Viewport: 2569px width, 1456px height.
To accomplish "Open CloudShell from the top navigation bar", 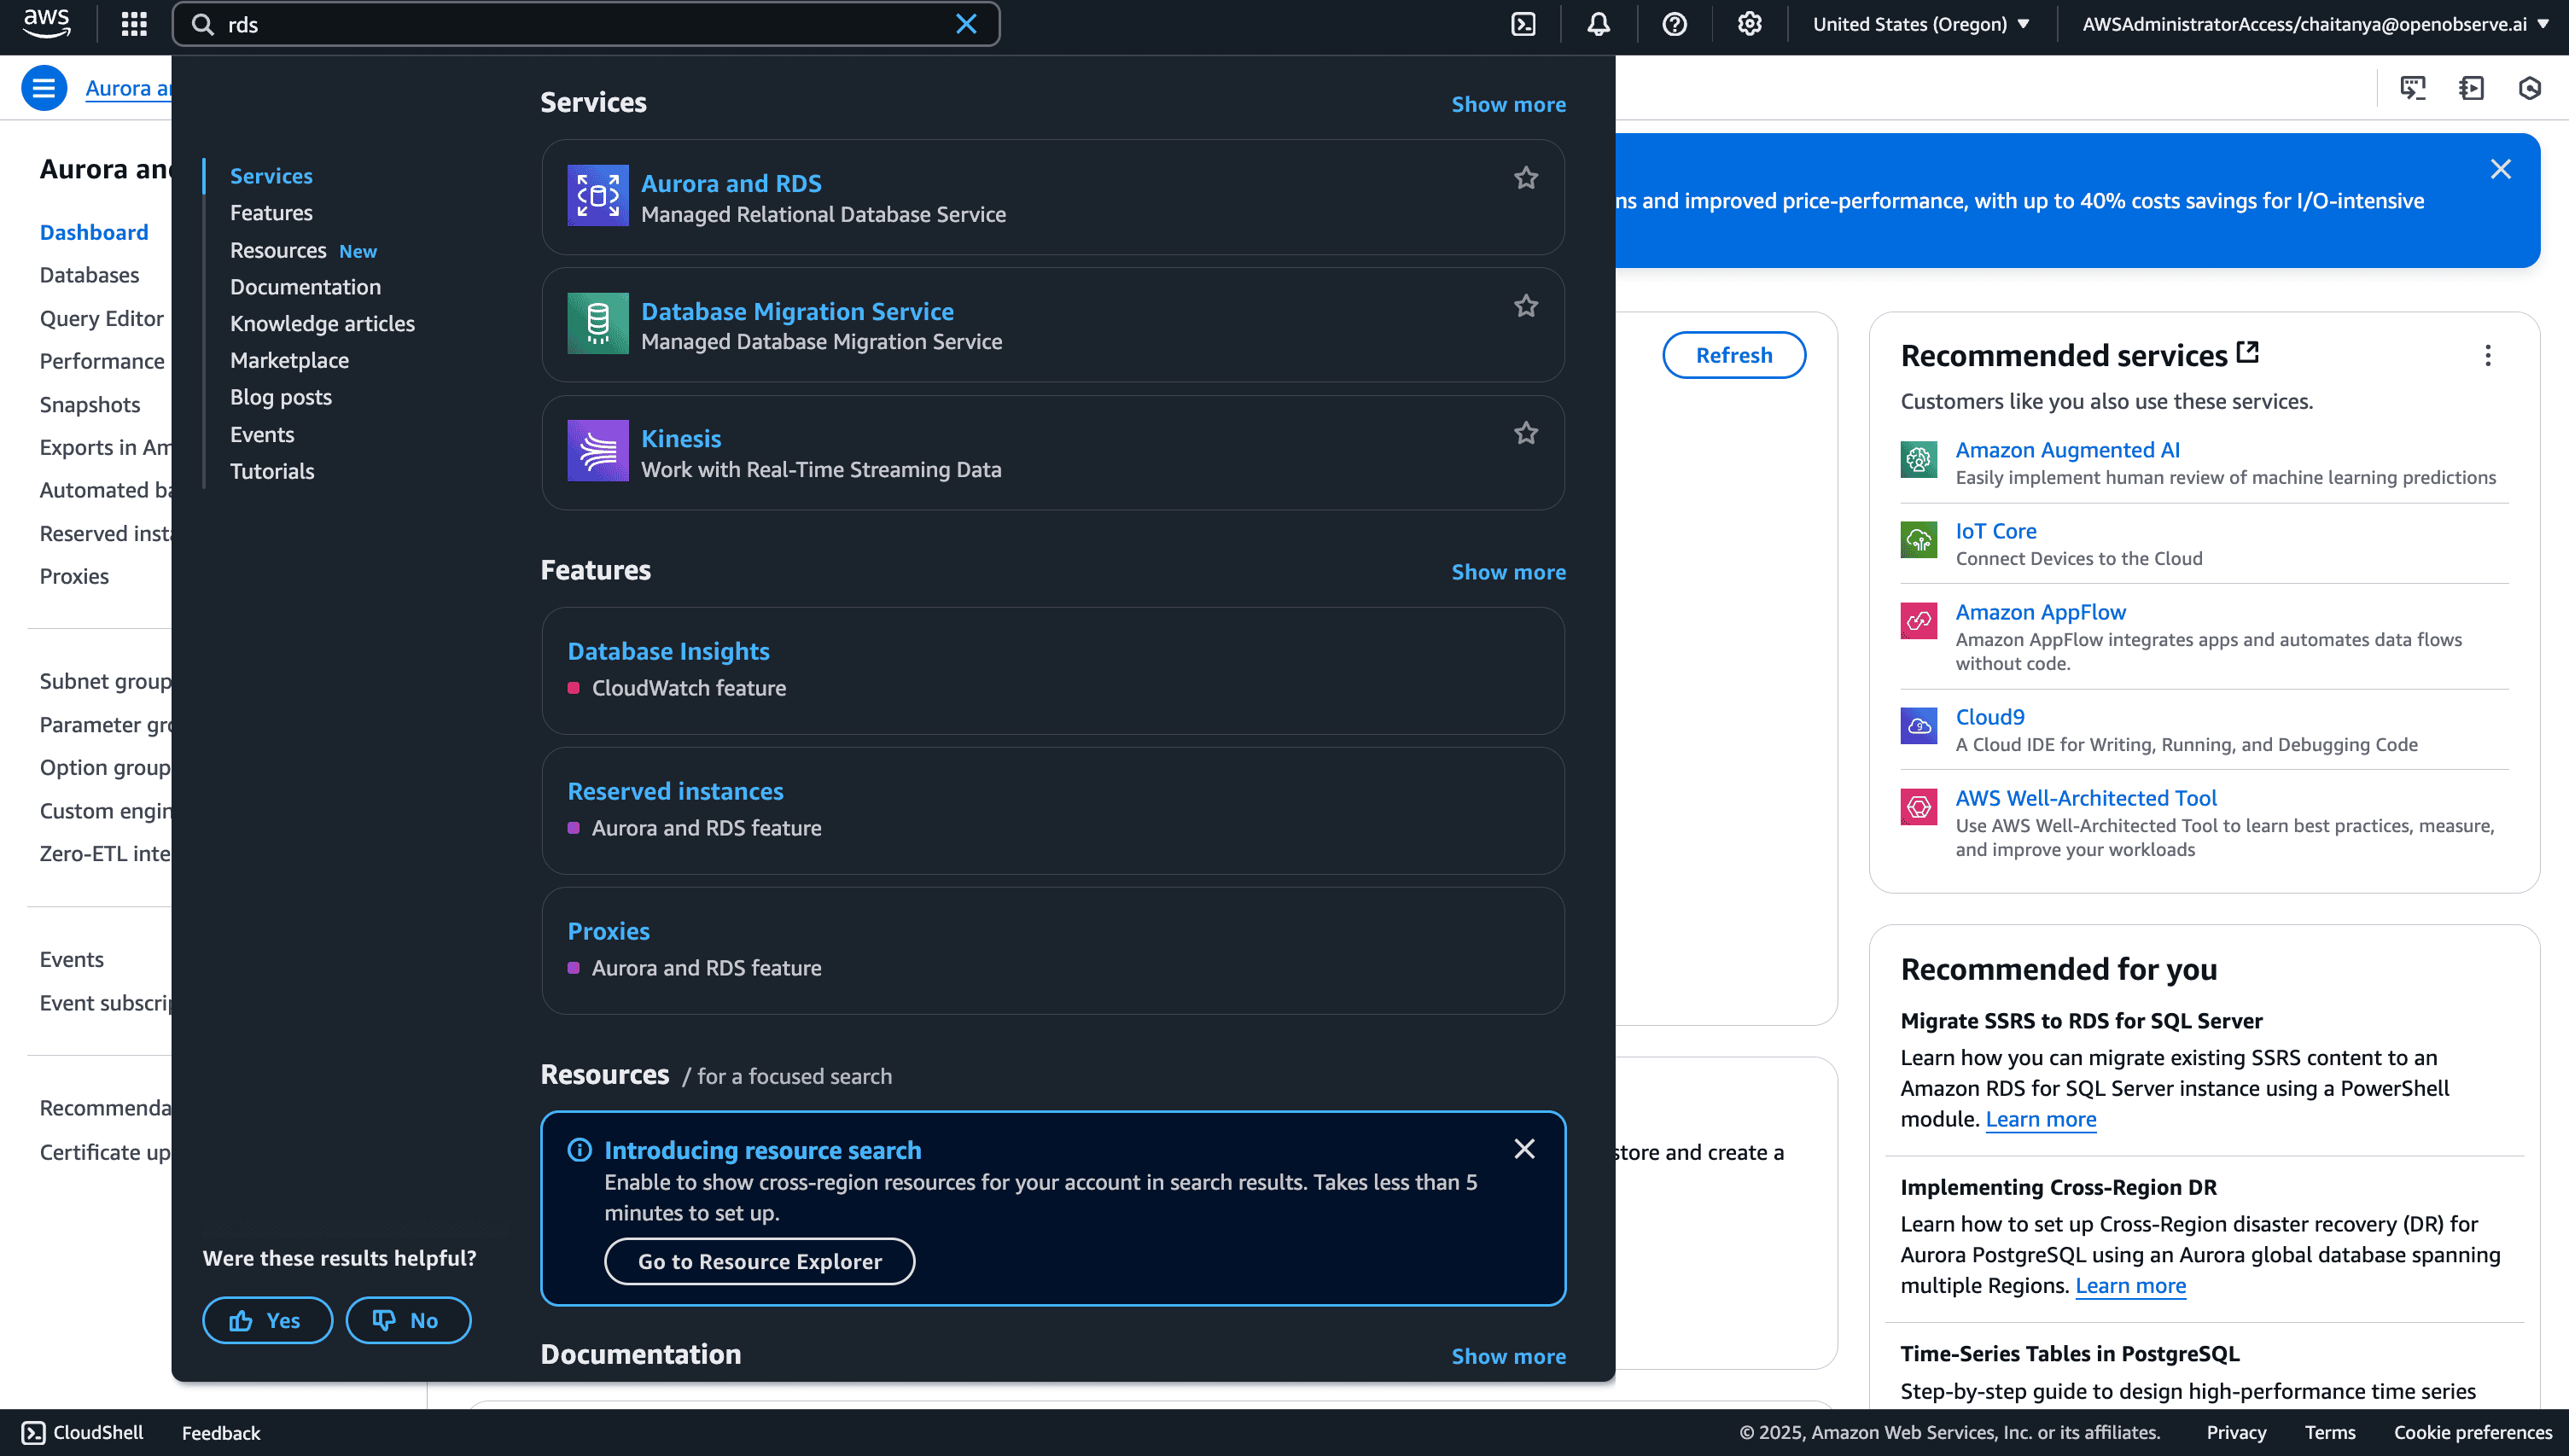I will 1522,24.
